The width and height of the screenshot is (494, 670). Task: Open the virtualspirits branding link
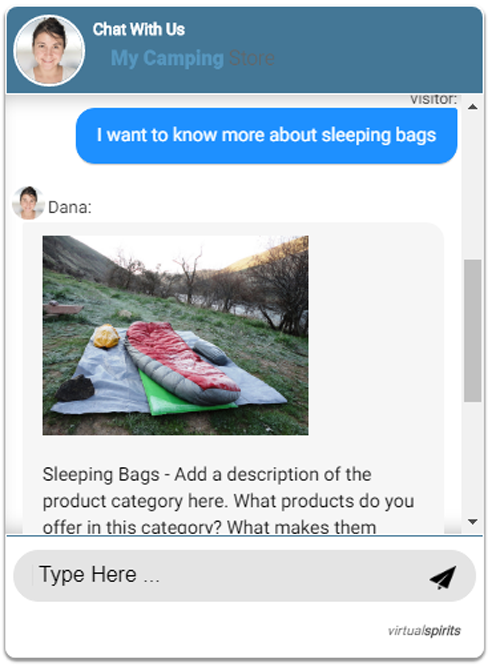click(x=424, y=631)
